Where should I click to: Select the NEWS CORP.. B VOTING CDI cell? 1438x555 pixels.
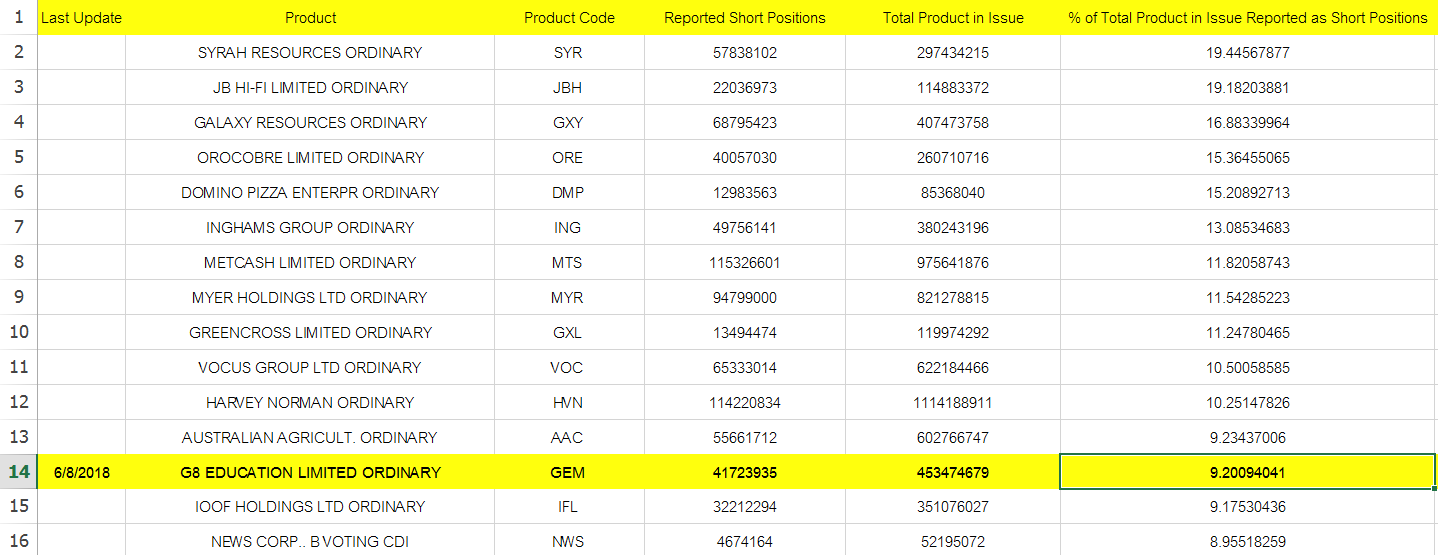pos(310,541)
